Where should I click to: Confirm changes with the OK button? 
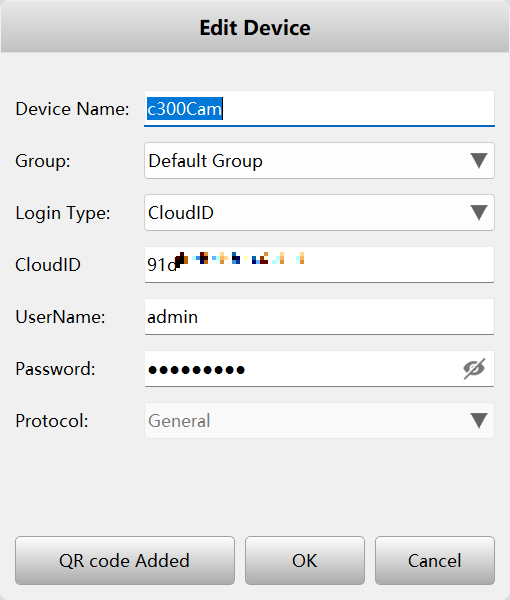305,561
